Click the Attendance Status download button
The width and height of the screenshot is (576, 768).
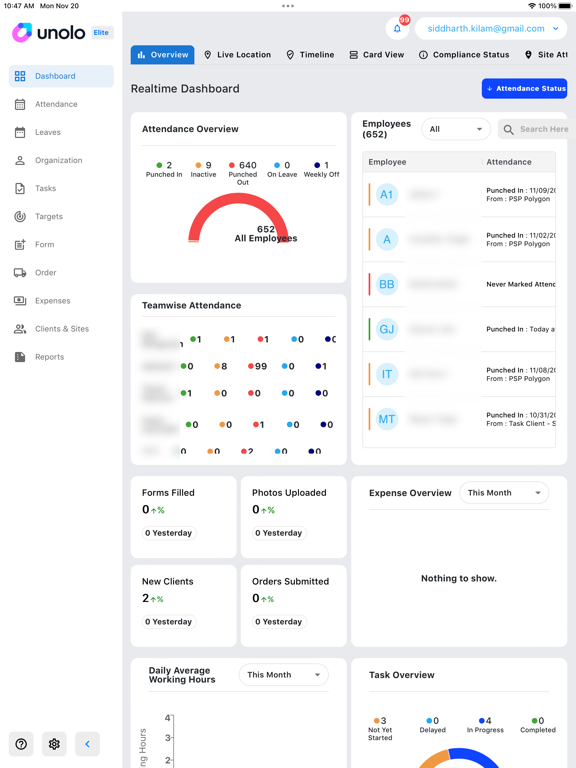[x=525, y=89]
